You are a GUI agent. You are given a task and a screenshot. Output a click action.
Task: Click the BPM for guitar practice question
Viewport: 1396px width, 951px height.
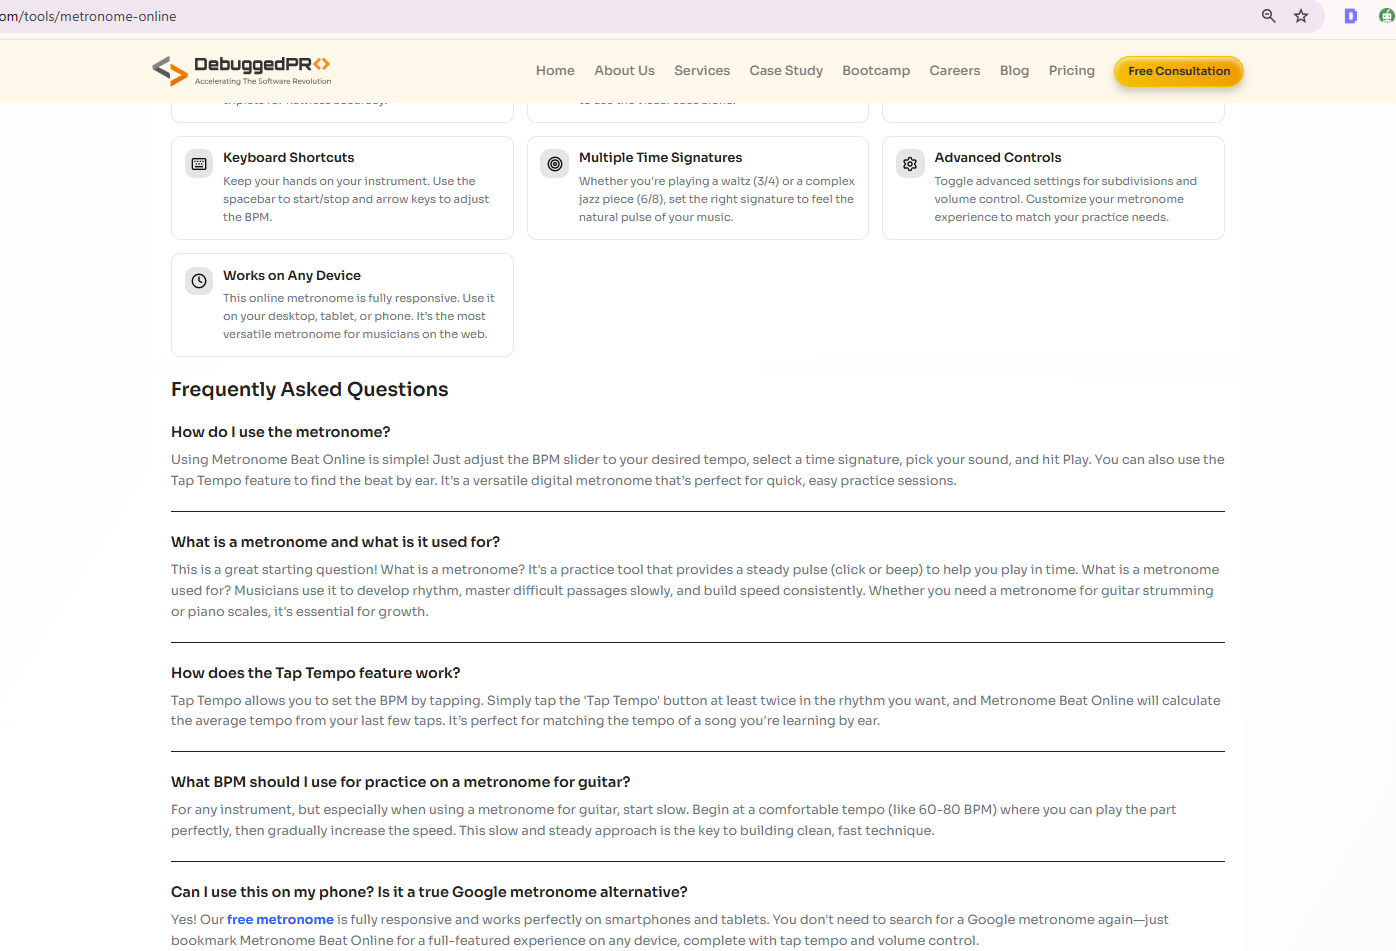pyautogui.click(x=401, y=782)
